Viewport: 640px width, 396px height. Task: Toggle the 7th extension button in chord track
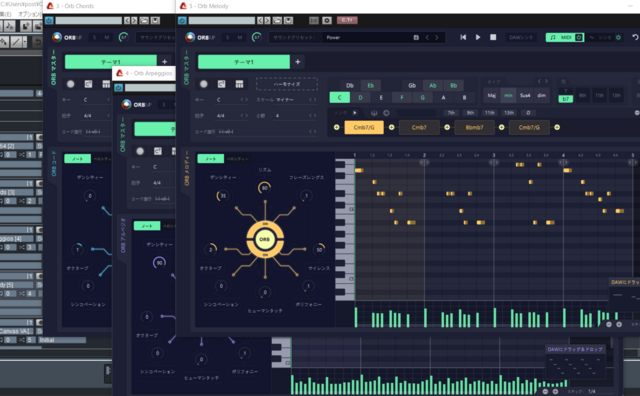click(x=451, y=113)
